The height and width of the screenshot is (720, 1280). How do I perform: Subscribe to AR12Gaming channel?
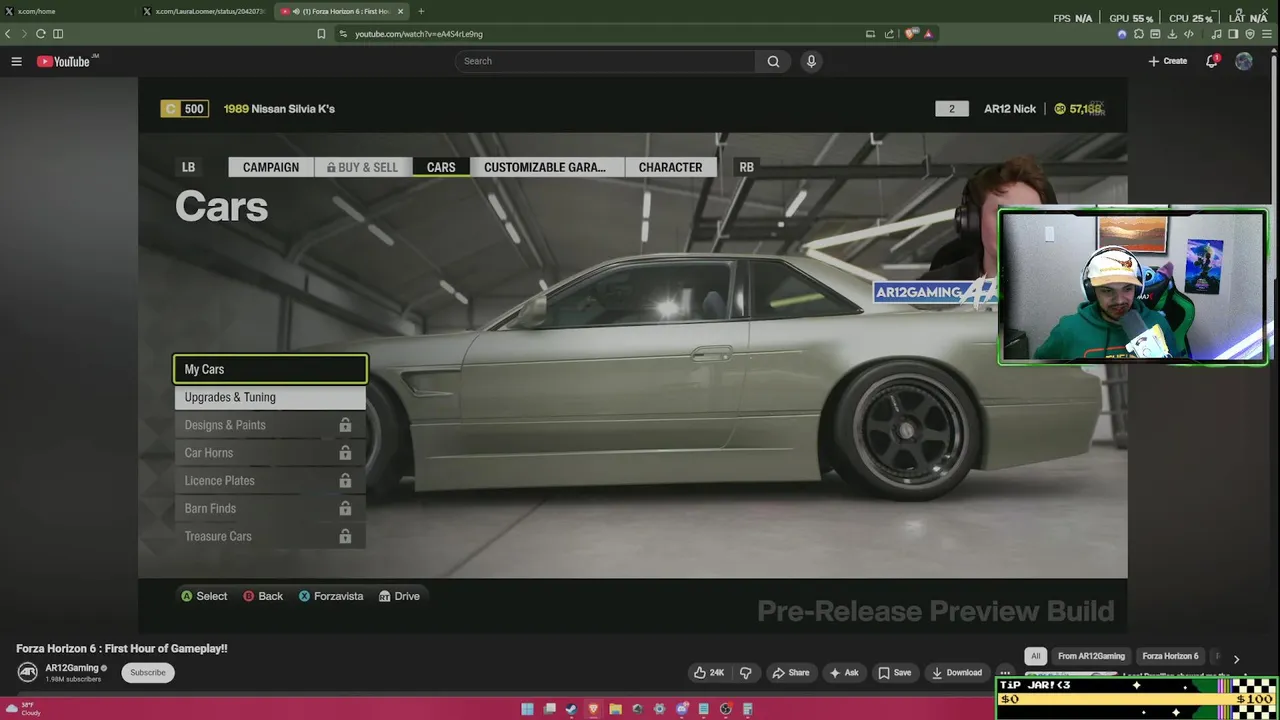(x=148, y=673)
